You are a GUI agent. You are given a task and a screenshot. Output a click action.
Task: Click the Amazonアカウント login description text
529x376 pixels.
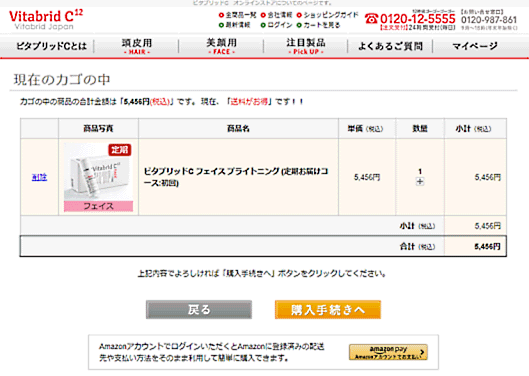click(x=212, y=352)
